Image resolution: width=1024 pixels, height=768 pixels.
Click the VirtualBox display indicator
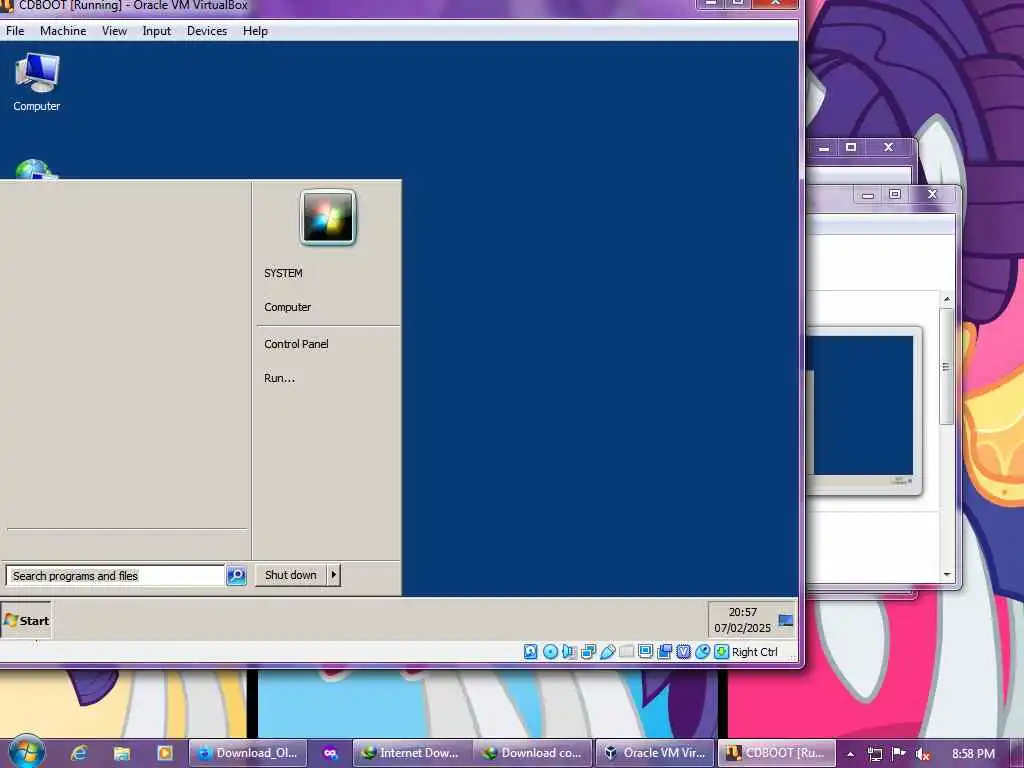click(645, 652)
